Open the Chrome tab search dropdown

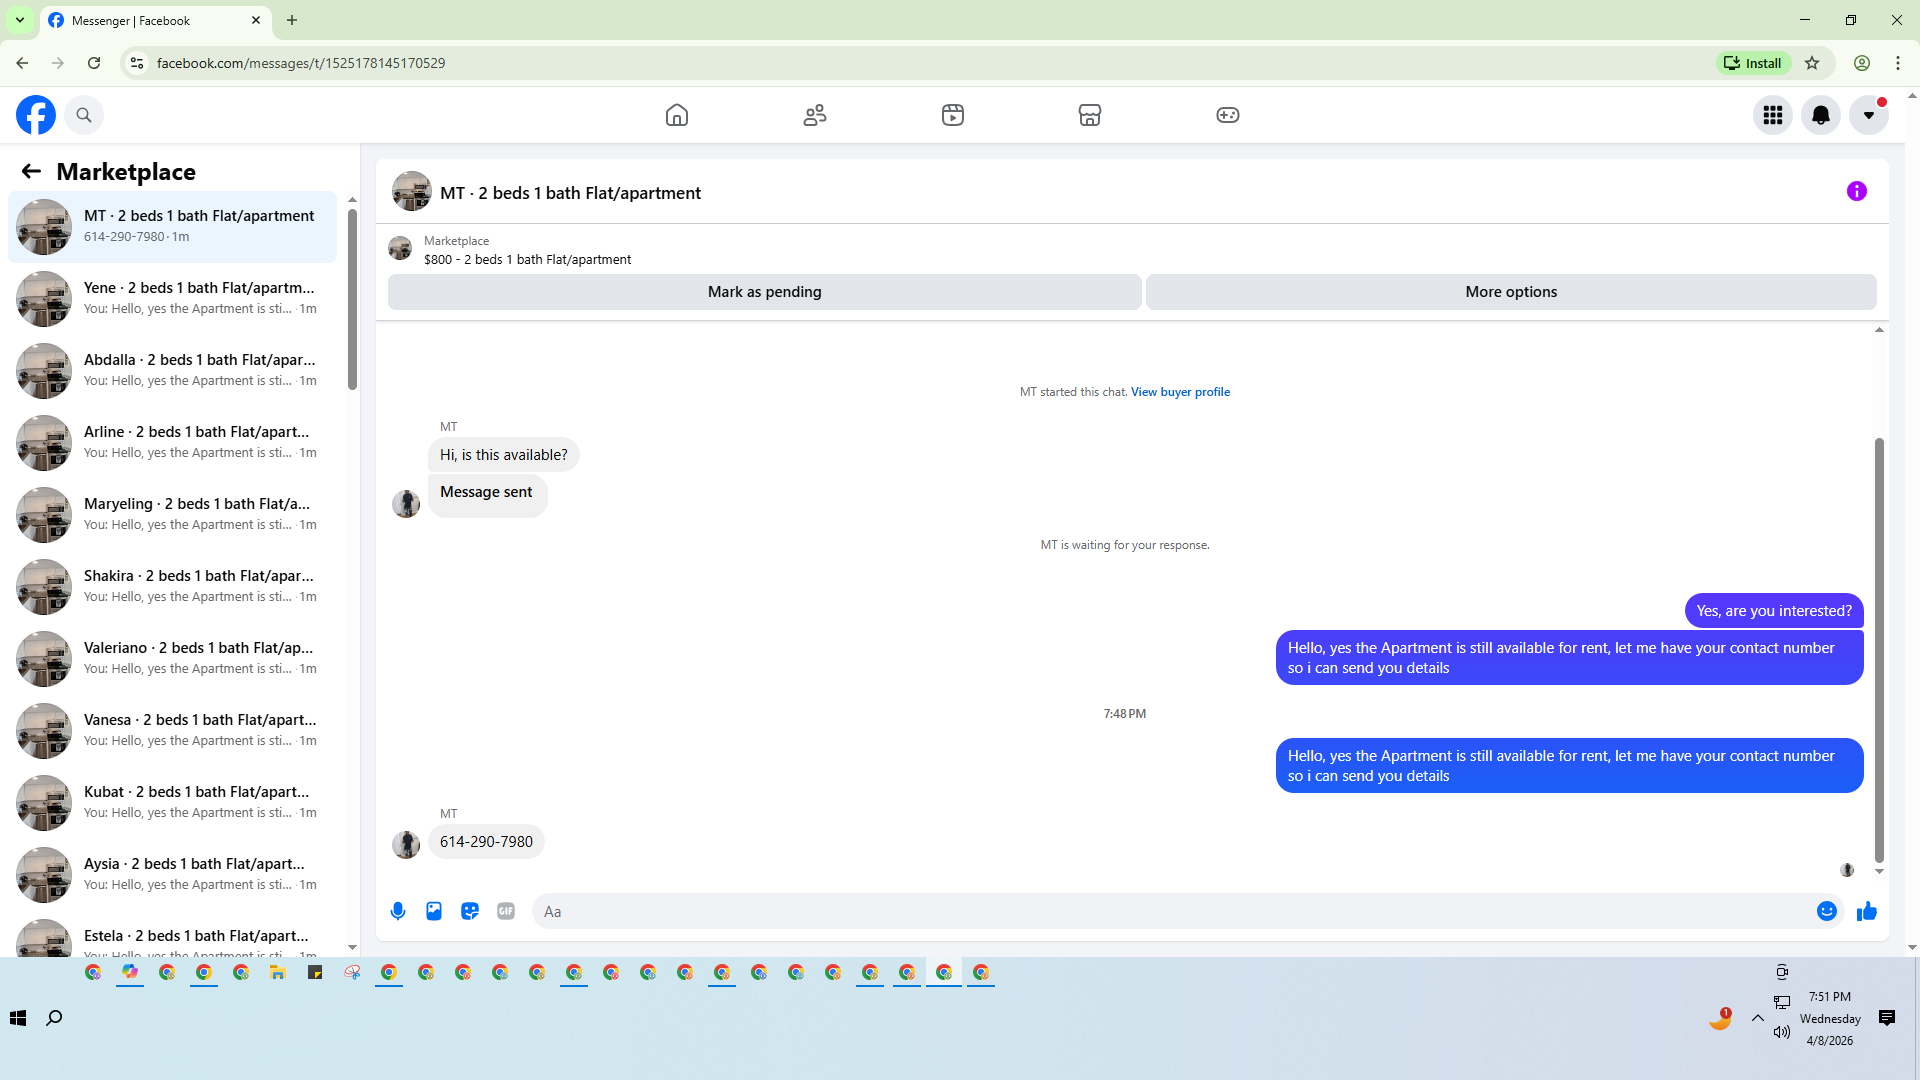tap(19, 20)
